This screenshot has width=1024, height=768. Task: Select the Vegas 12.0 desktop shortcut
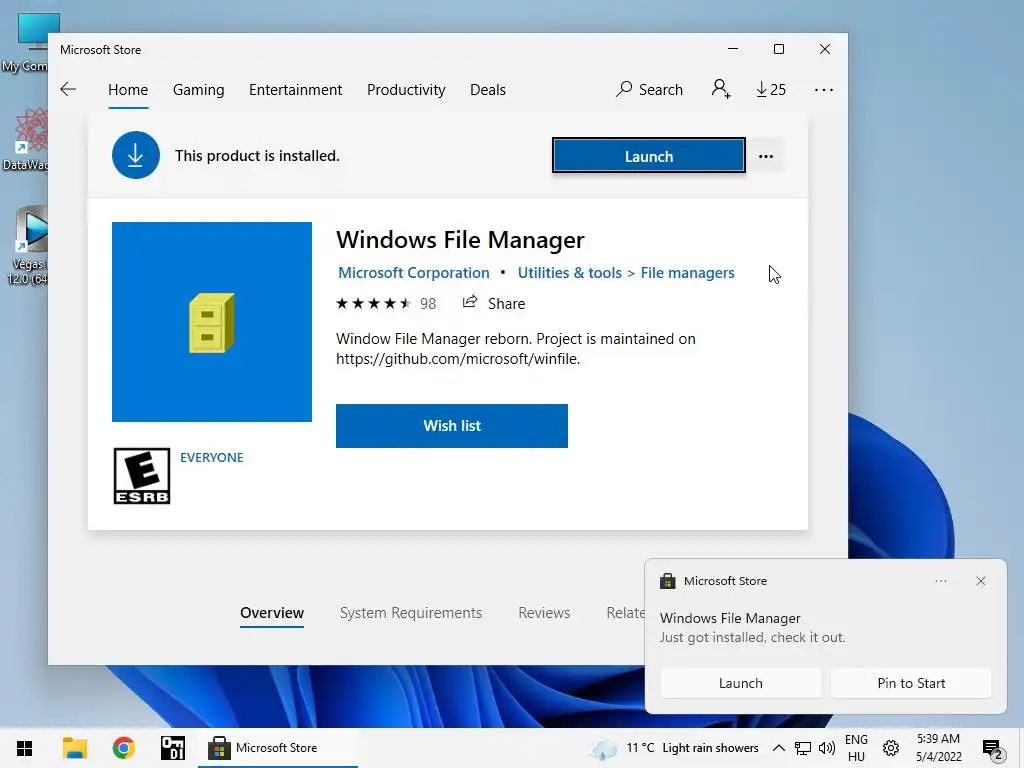click(x=26, y=245)
